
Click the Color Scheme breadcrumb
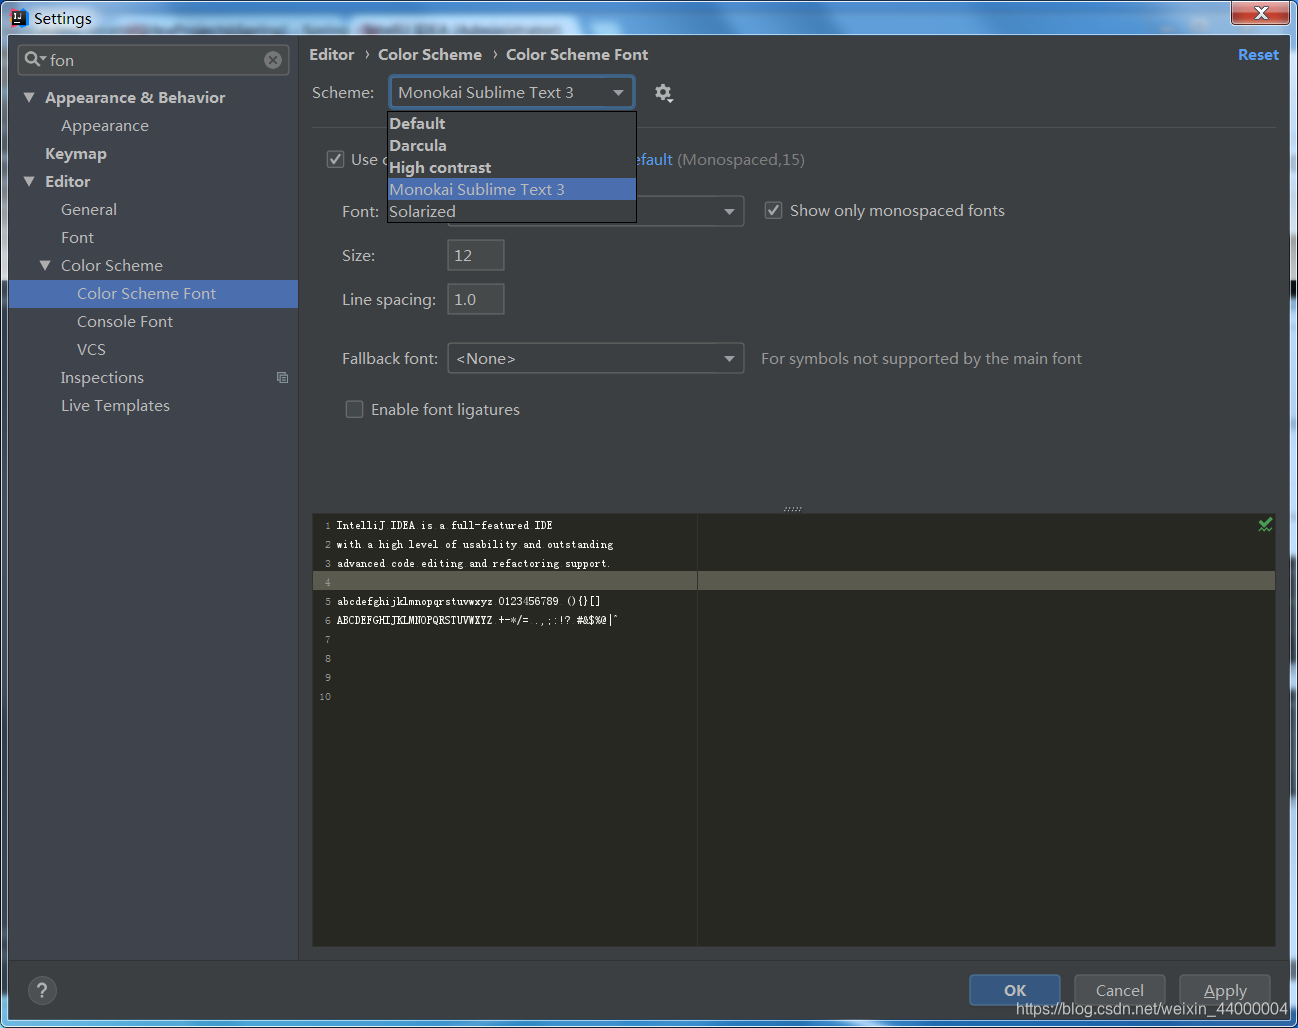tap(430, 55)
